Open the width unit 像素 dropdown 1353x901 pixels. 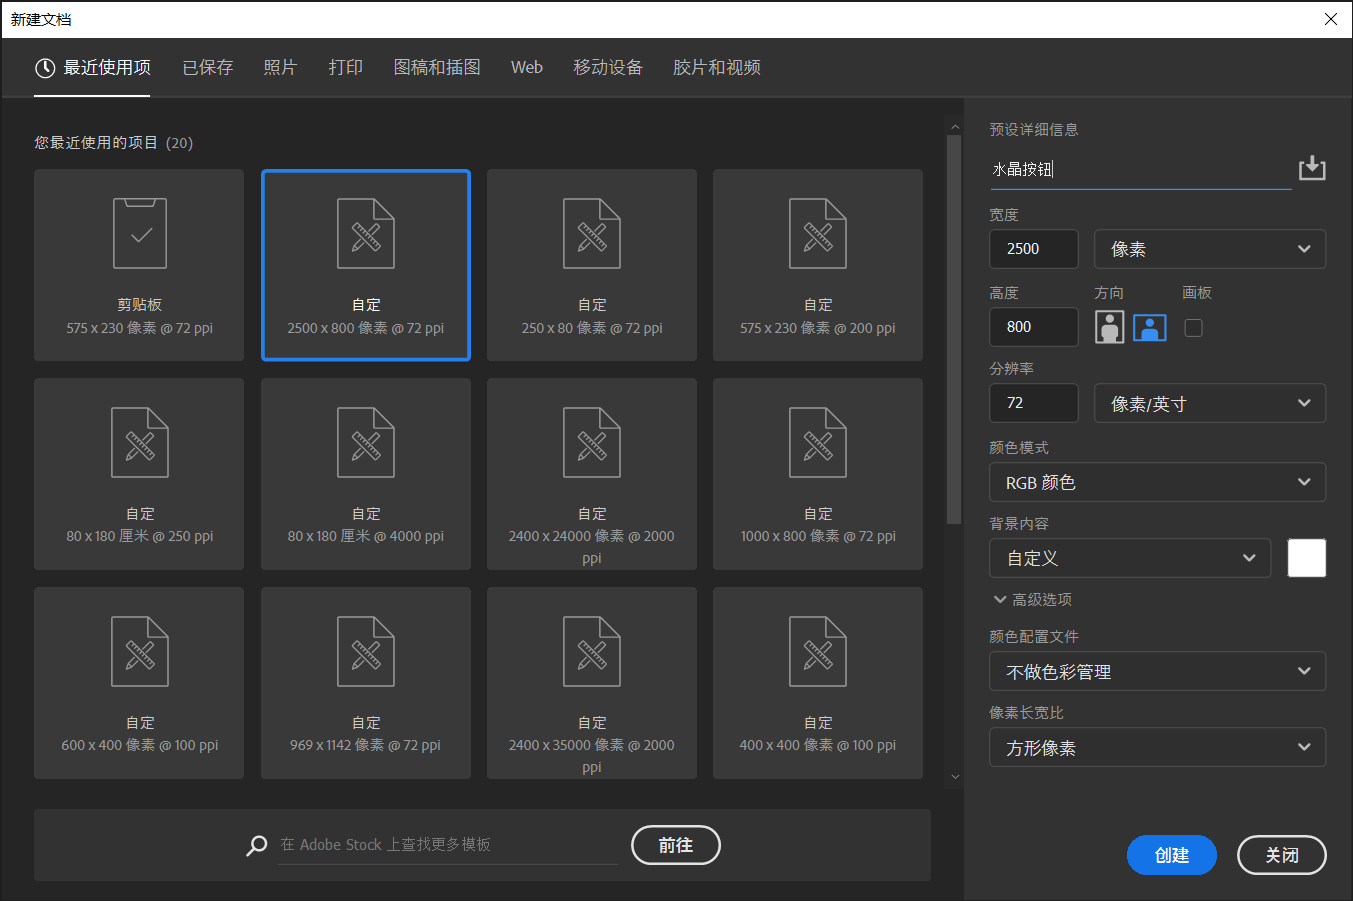coord(1210,249)
